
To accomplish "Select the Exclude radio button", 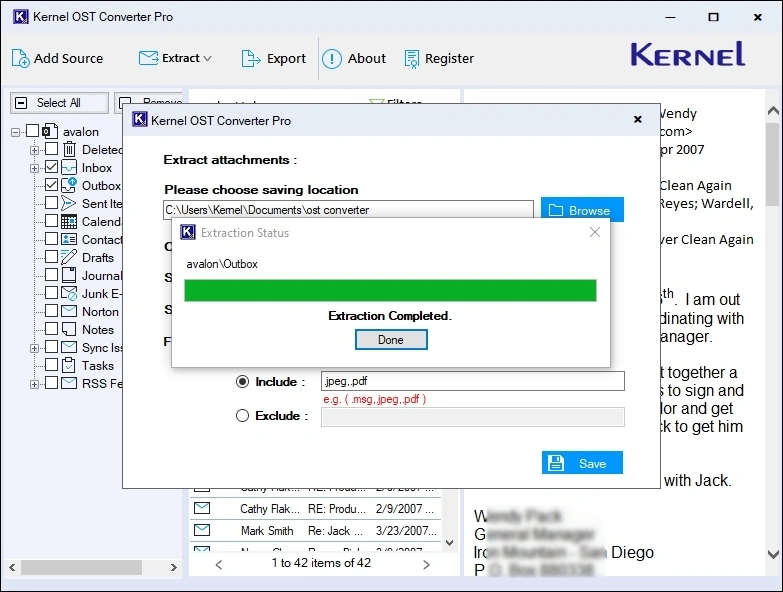I will tap(242, 416).
